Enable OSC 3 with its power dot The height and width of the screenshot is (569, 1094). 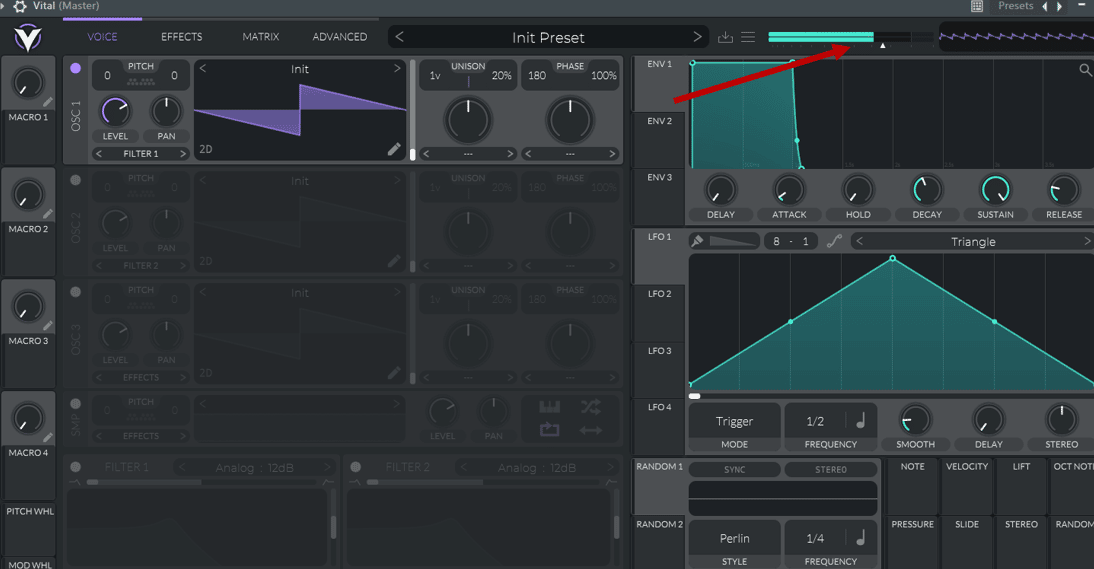(75, 292)
